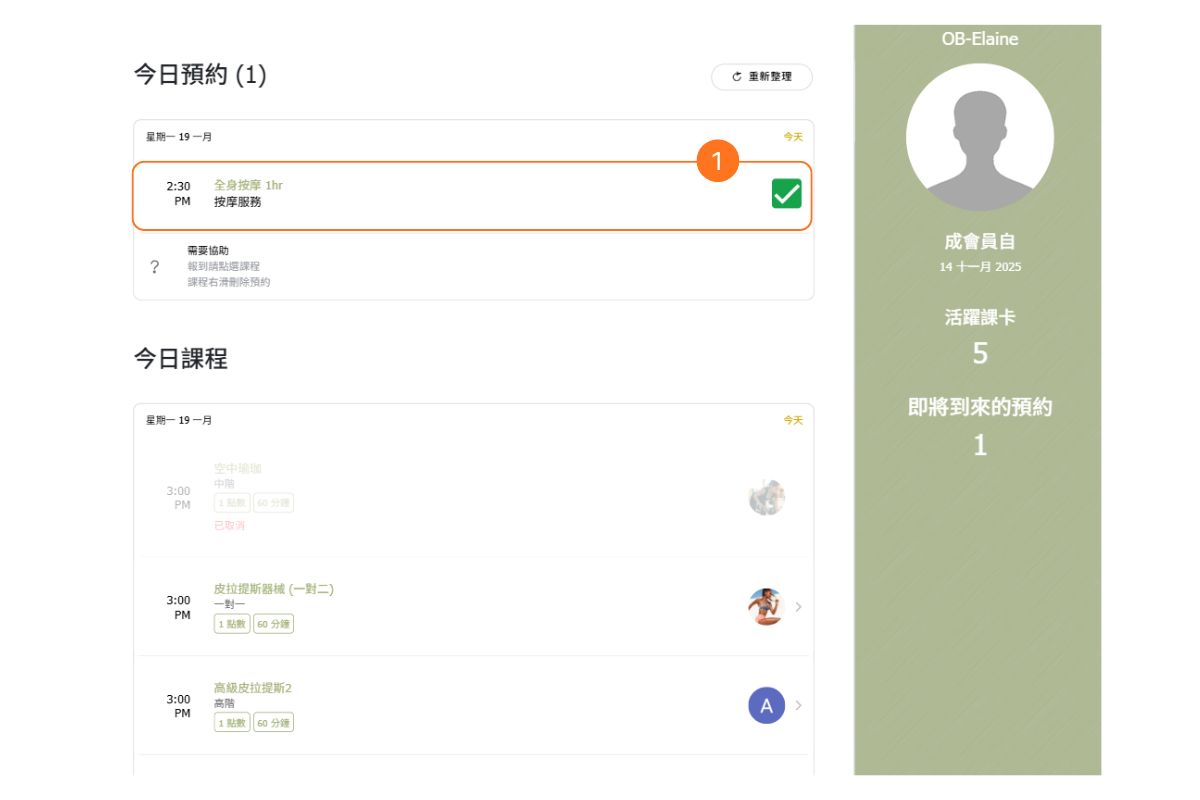The width and height of the screenshot is (1200, 800).
Task: Click the 1 點數 tag on 皮拉提斯器械
Action: [x=232, y=624]
